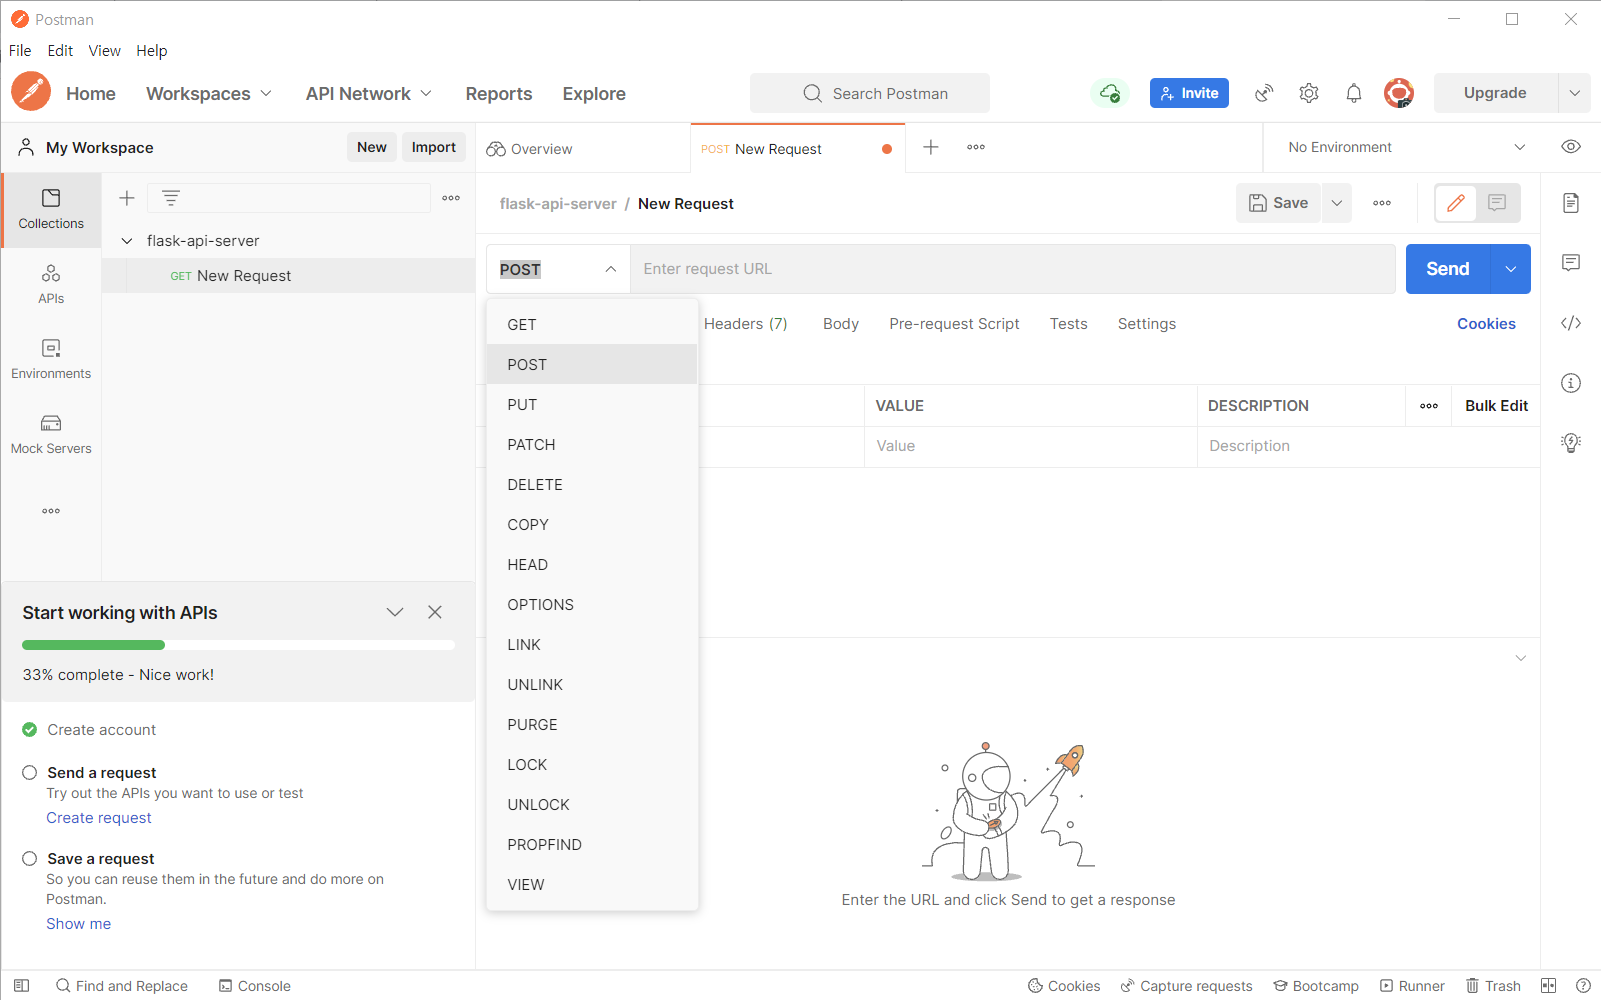Show more sidebar options below Mock Servers

click(51, 511)
